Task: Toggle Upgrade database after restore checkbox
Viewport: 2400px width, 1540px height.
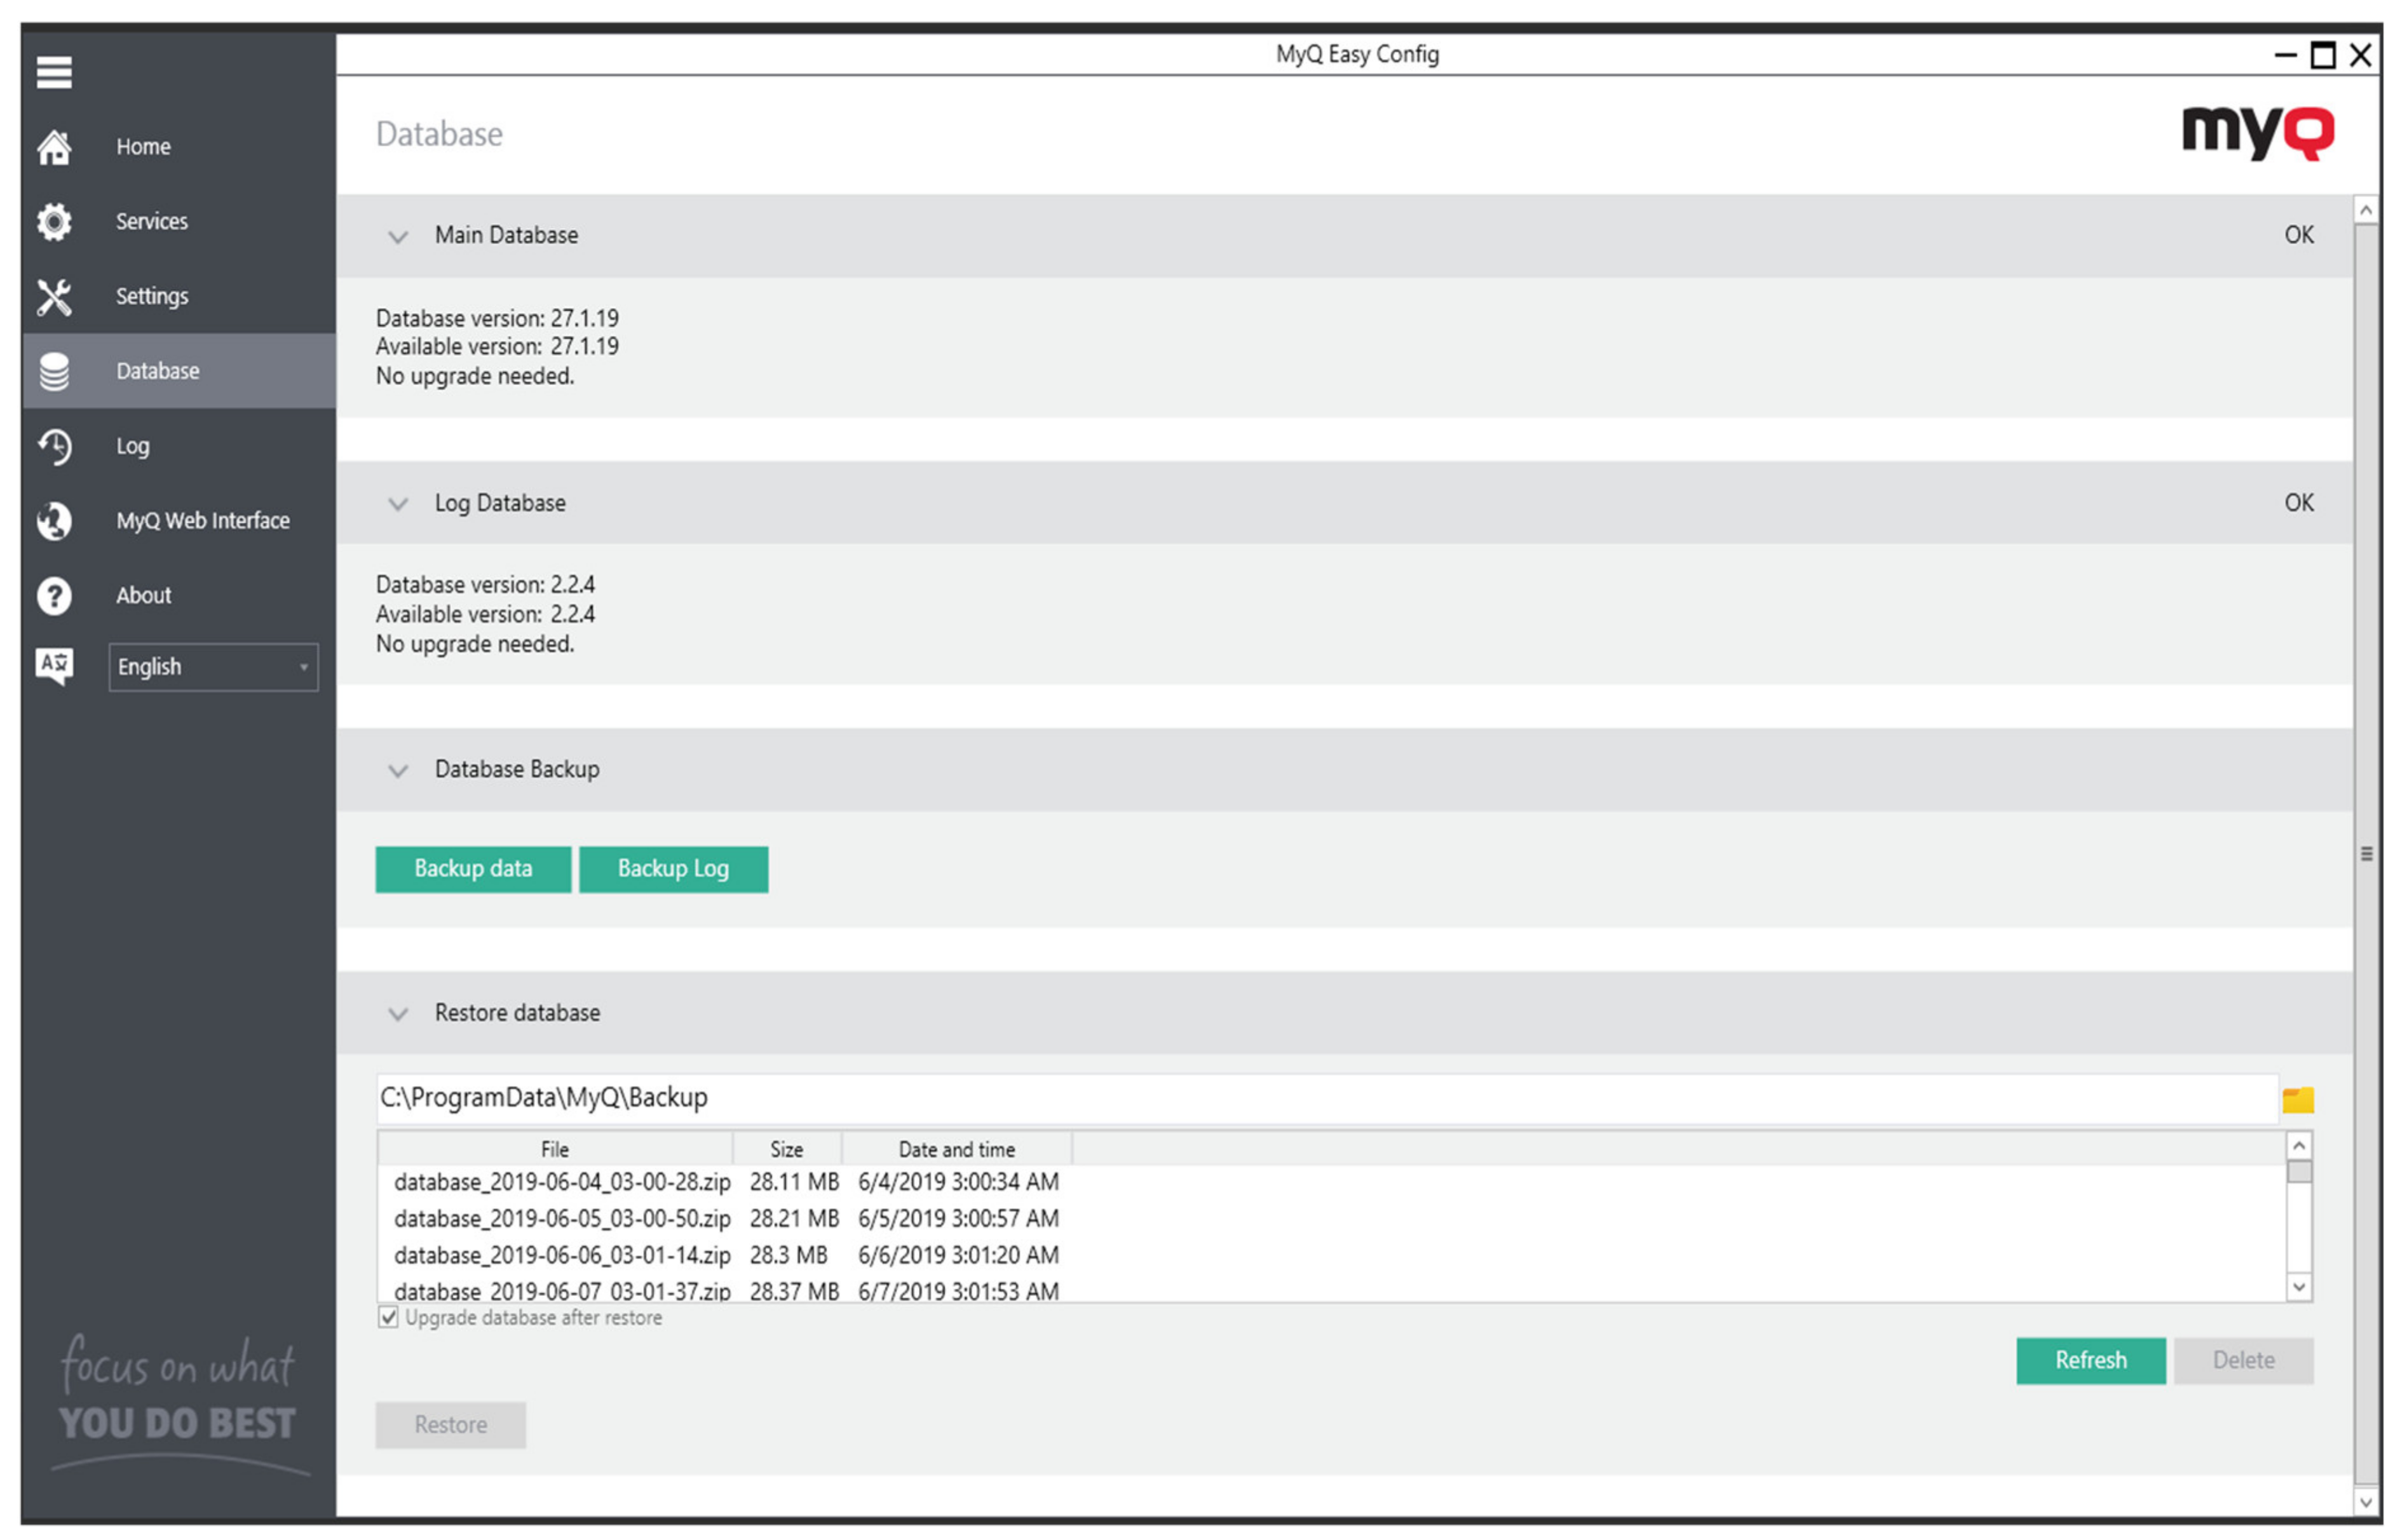Action: (x=388, y=1317)
